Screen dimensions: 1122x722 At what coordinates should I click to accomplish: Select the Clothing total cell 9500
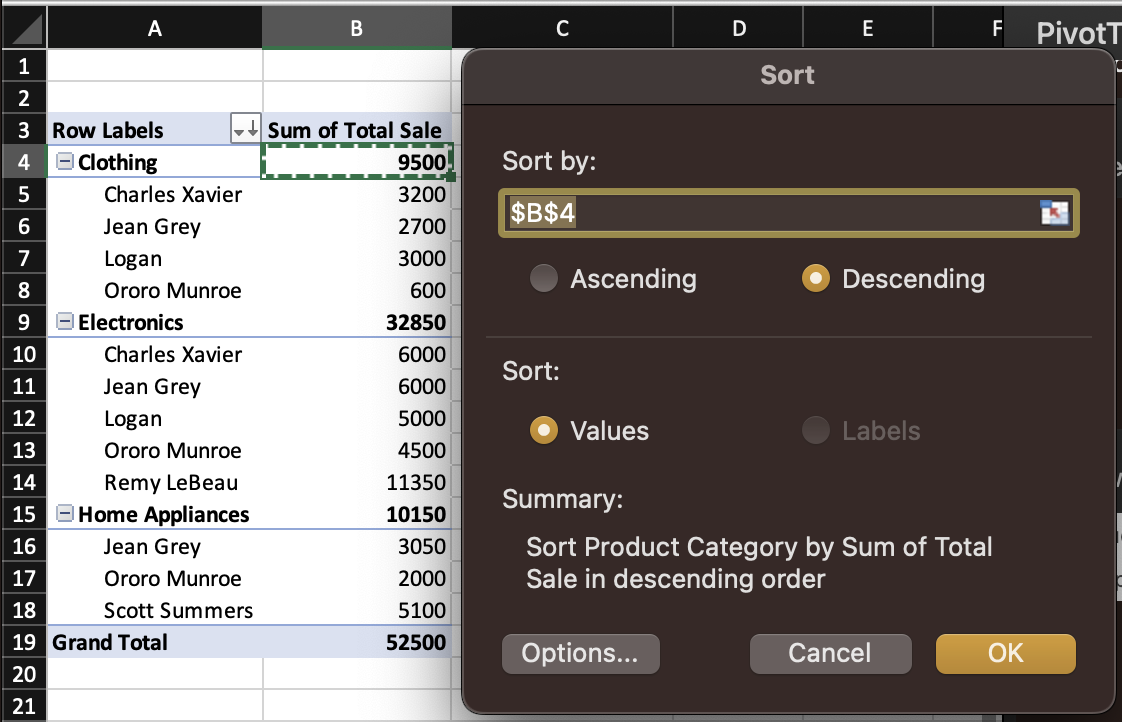[356, 162]
